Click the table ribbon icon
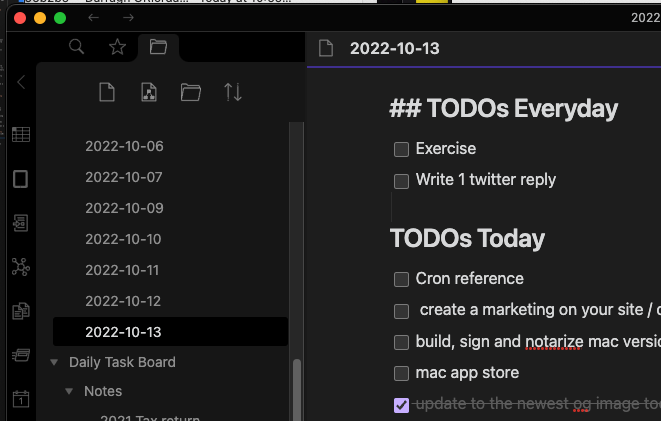Viewport: 661px width, 421px height. pyautogui.click(x=21, y=134)
